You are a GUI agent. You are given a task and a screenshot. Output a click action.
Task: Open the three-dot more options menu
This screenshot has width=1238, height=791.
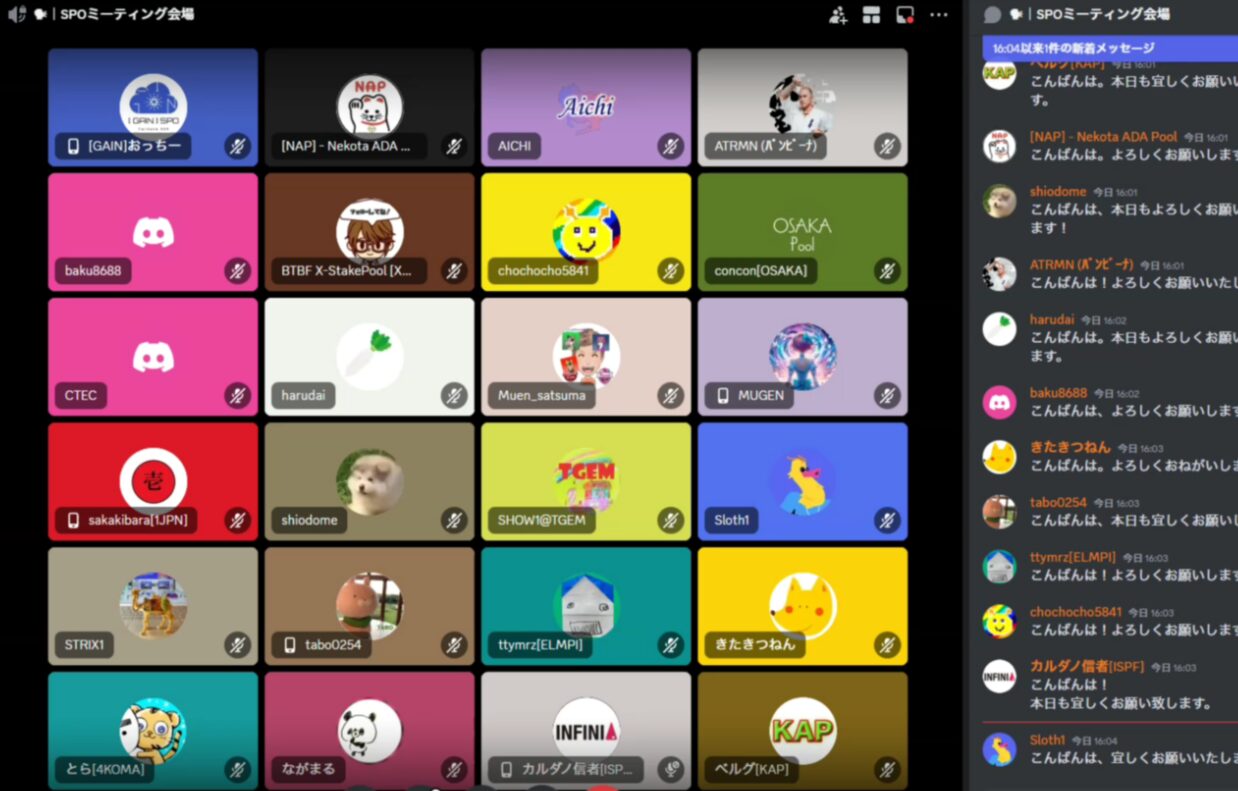pyautogui.click(x=939, y=15)
